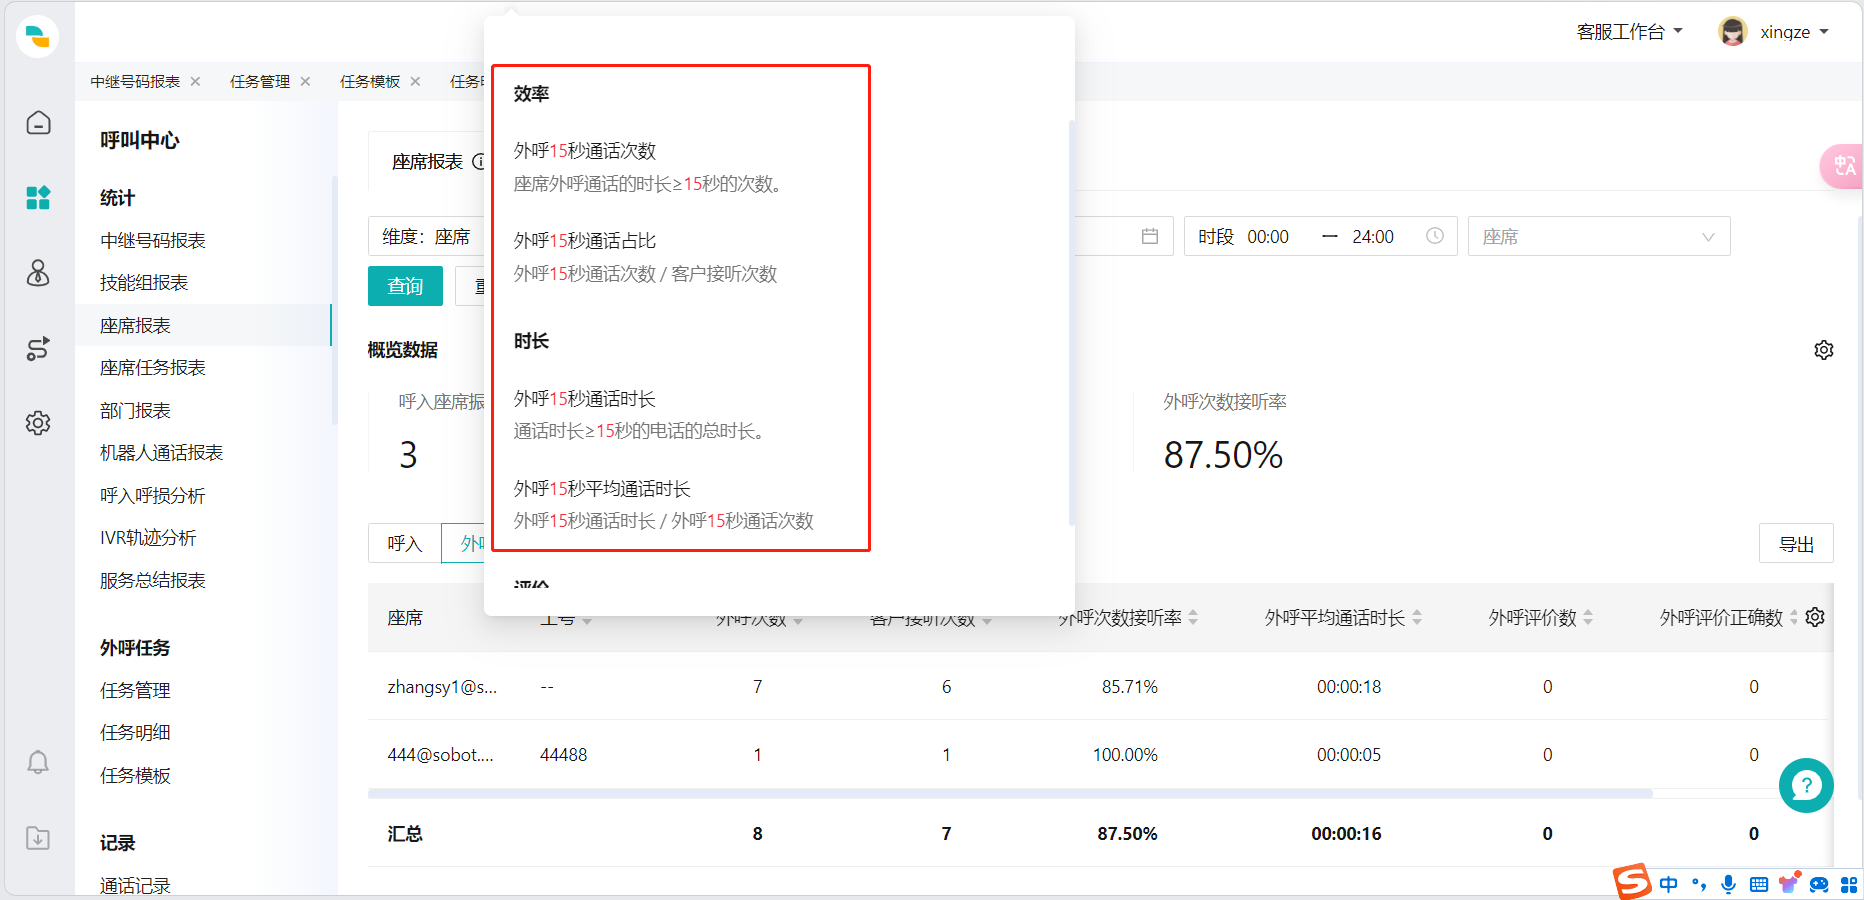Open 通话记录 in the sidebar
The width and height of the screenshot is (1864, 900).
click(135, 885)
